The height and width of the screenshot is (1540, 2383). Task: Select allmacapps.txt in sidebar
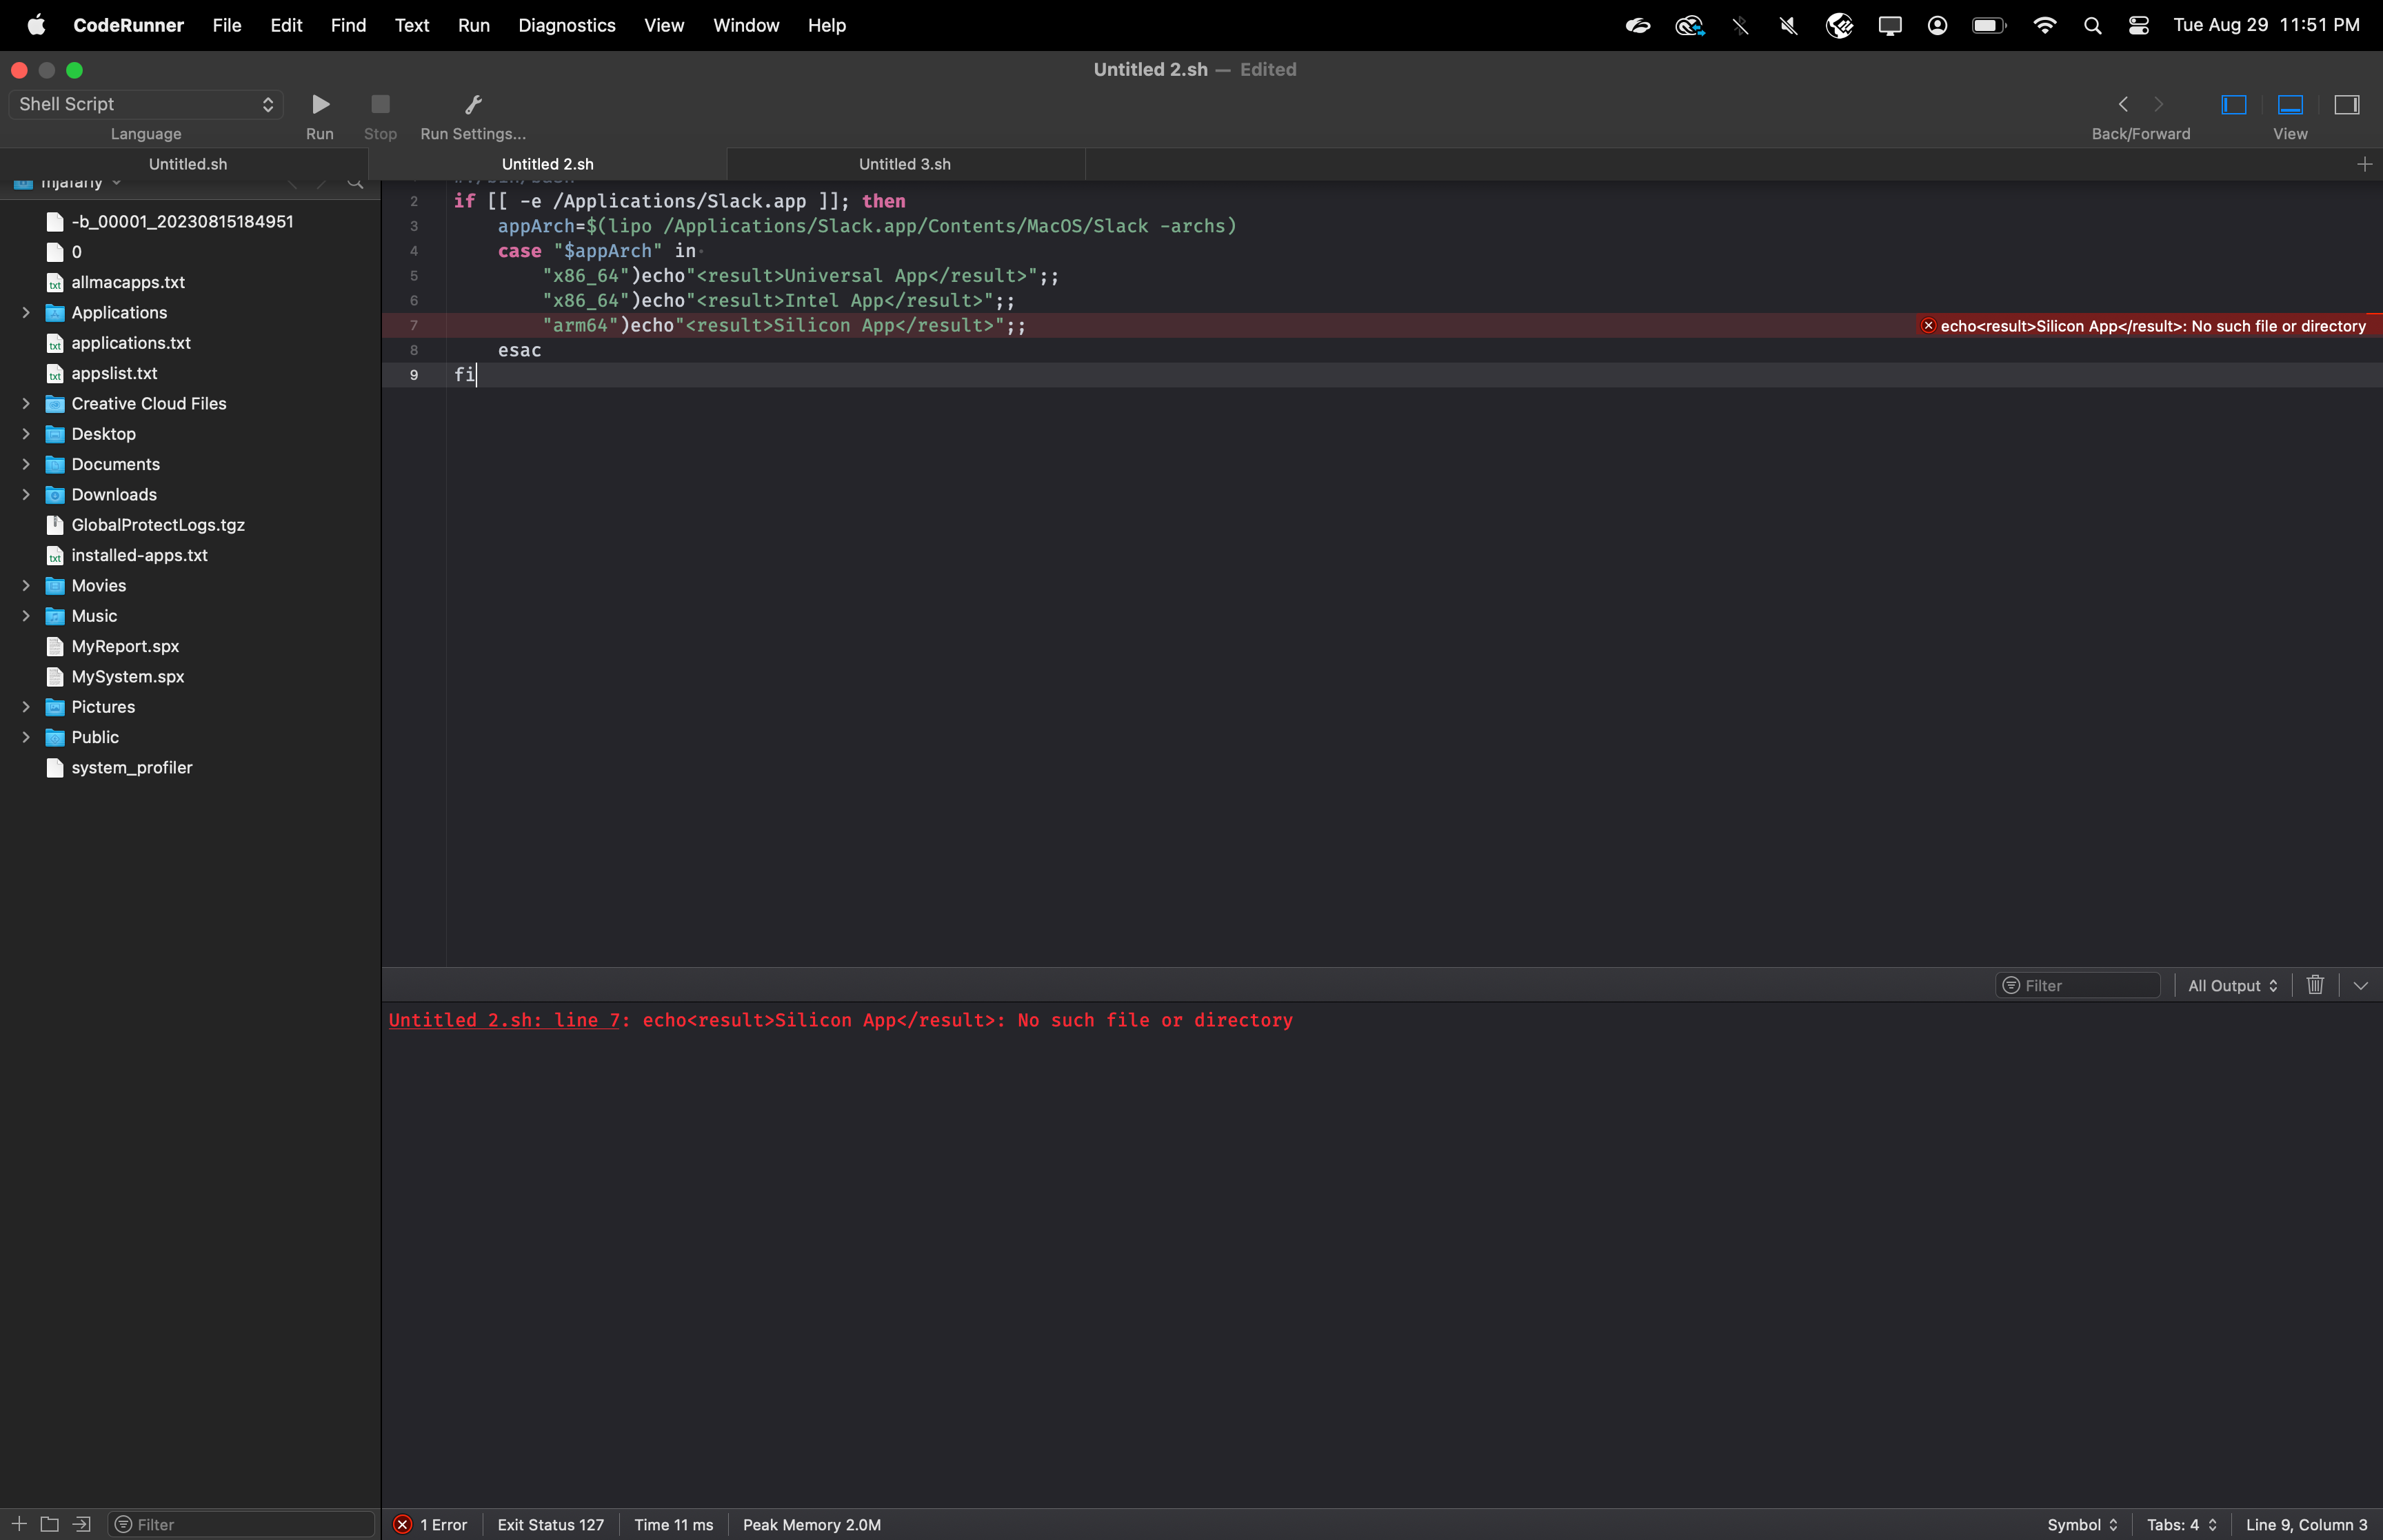pos(128,282)
